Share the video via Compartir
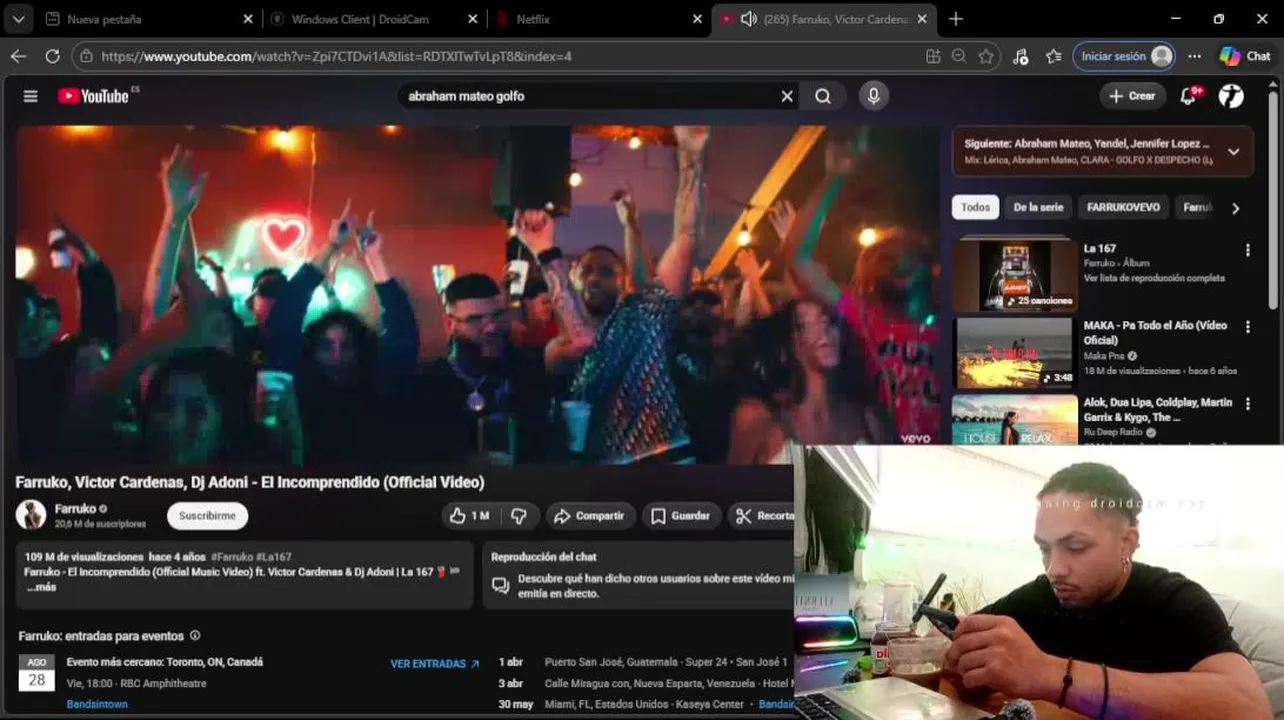The width and height of the screenshot is (1284, 720). click(x=590, y=516)
